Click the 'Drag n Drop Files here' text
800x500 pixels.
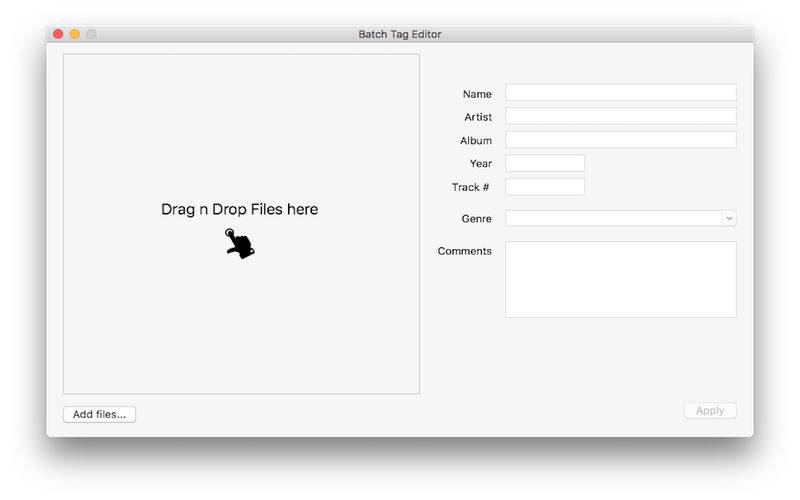point(239,209)
